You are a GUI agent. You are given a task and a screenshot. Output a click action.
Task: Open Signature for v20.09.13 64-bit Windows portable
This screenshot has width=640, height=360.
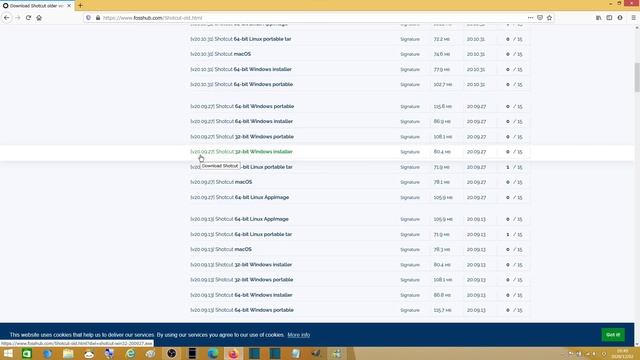point(410,310)
